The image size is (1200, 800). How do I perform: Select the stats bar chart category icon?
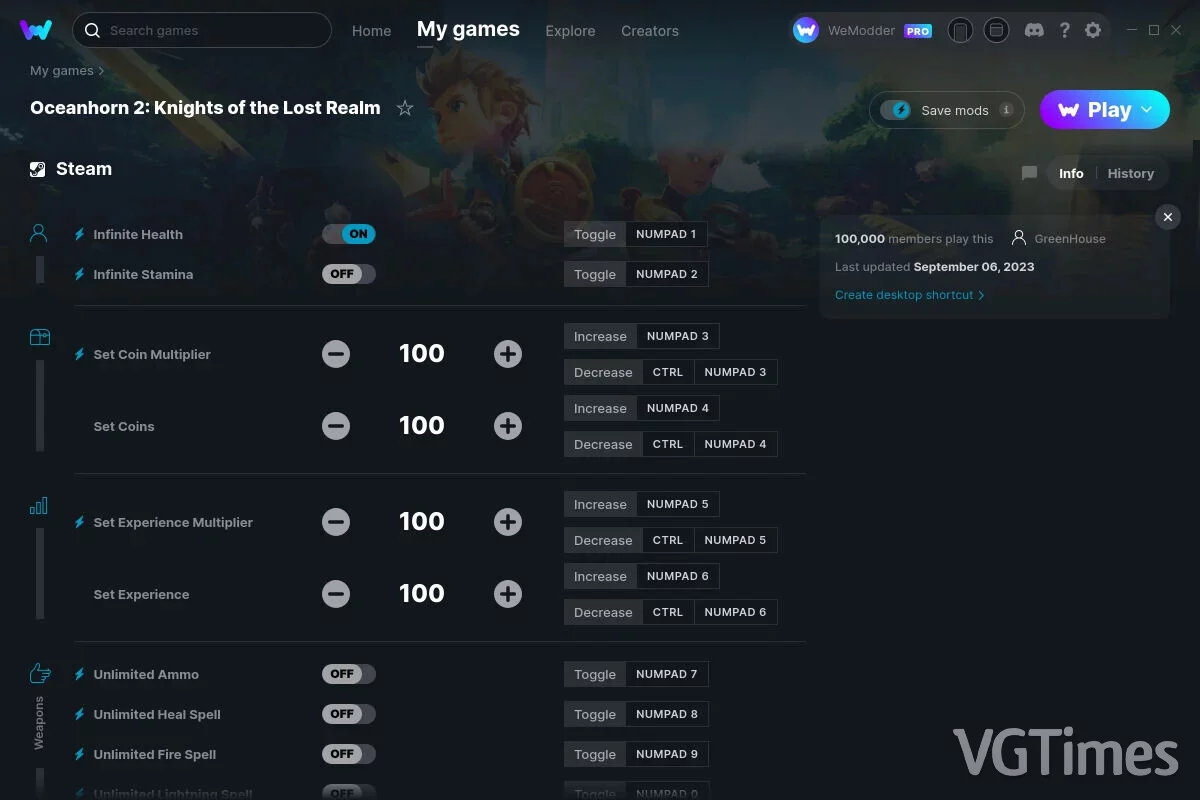[x=39, y=506]
